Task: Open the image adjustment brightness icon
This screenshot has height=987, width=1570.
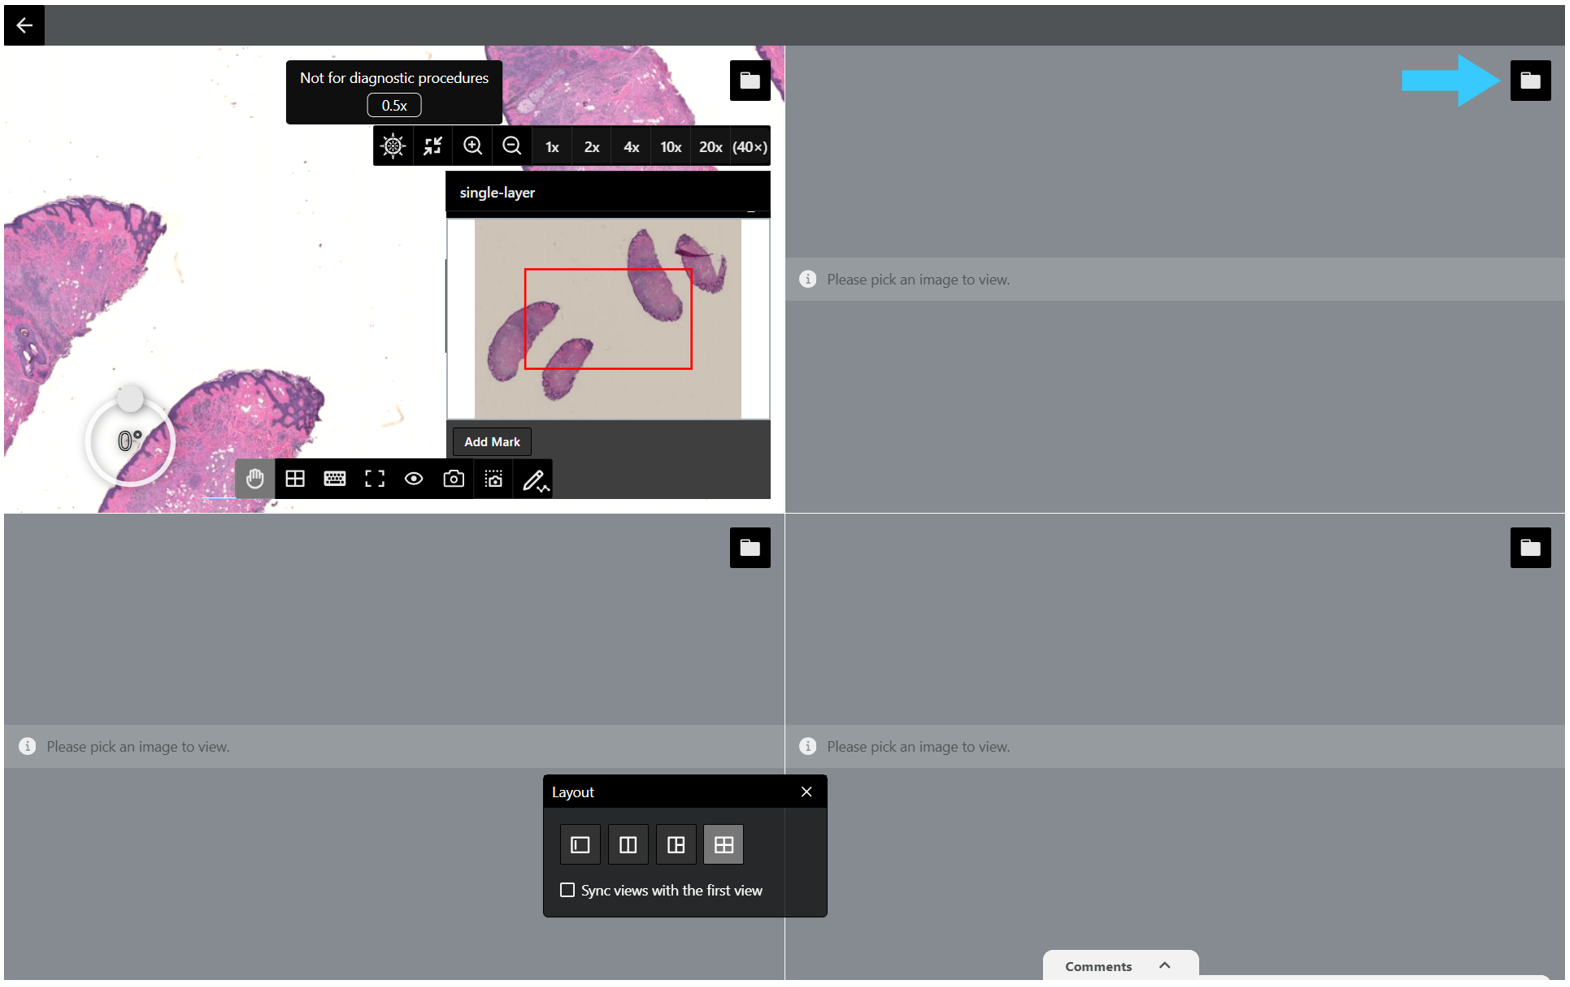Action: pyautogui.click(x=393, y=146)
